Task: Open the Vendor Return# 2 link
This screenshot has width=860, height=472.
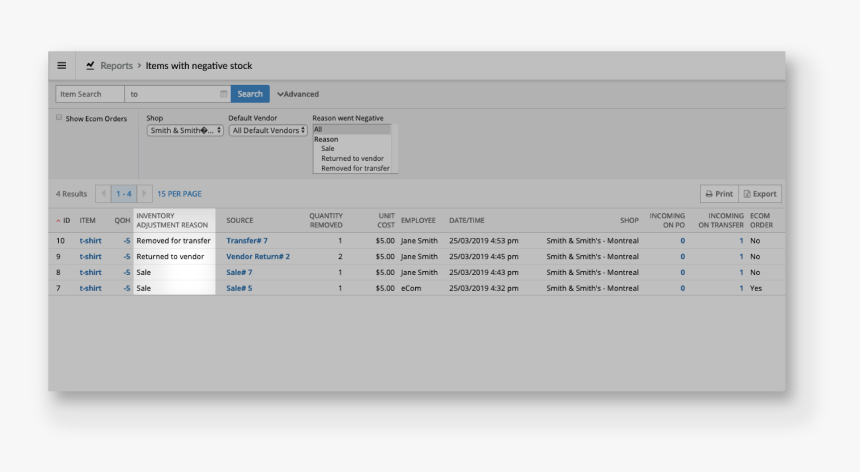Action: 258,257
